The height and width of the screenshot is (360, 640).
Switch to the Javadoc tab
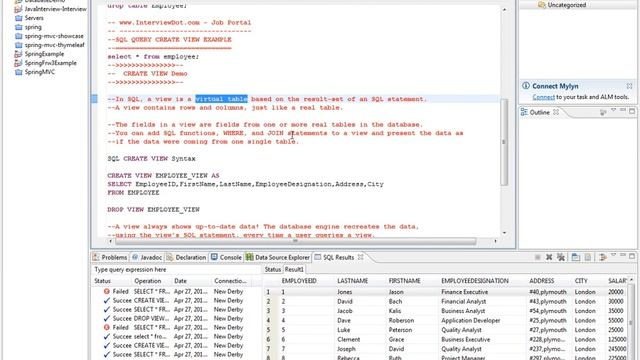(x=147, y=257)
